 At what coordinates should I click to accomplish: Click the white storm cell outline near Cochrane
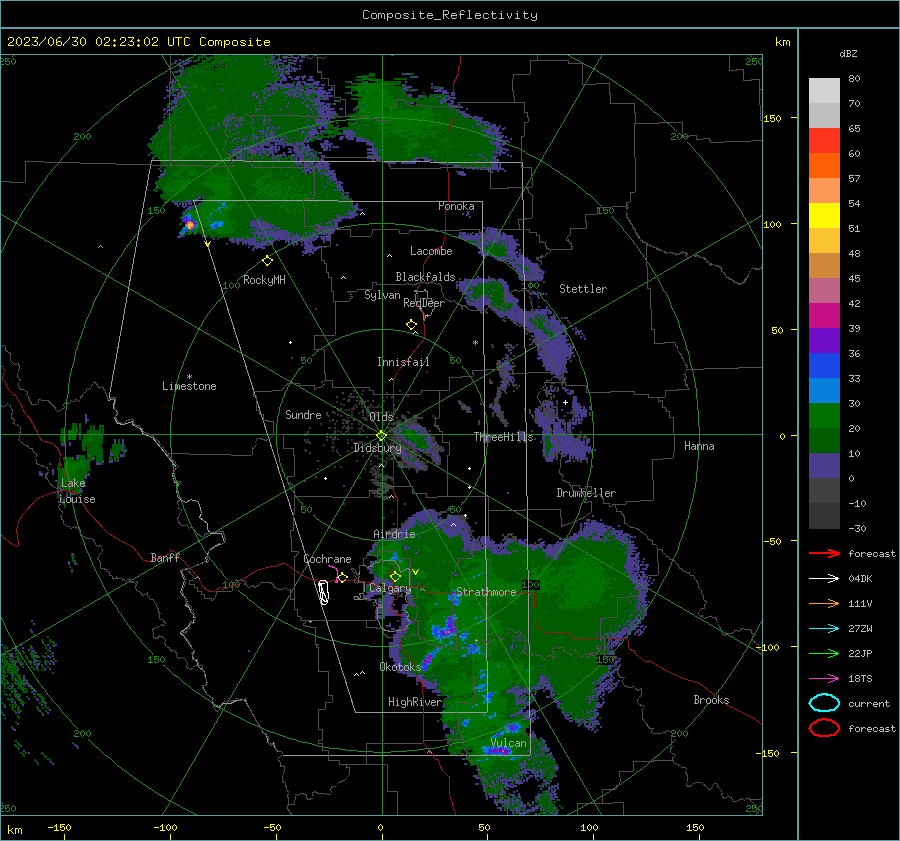[x=323, y=592]
